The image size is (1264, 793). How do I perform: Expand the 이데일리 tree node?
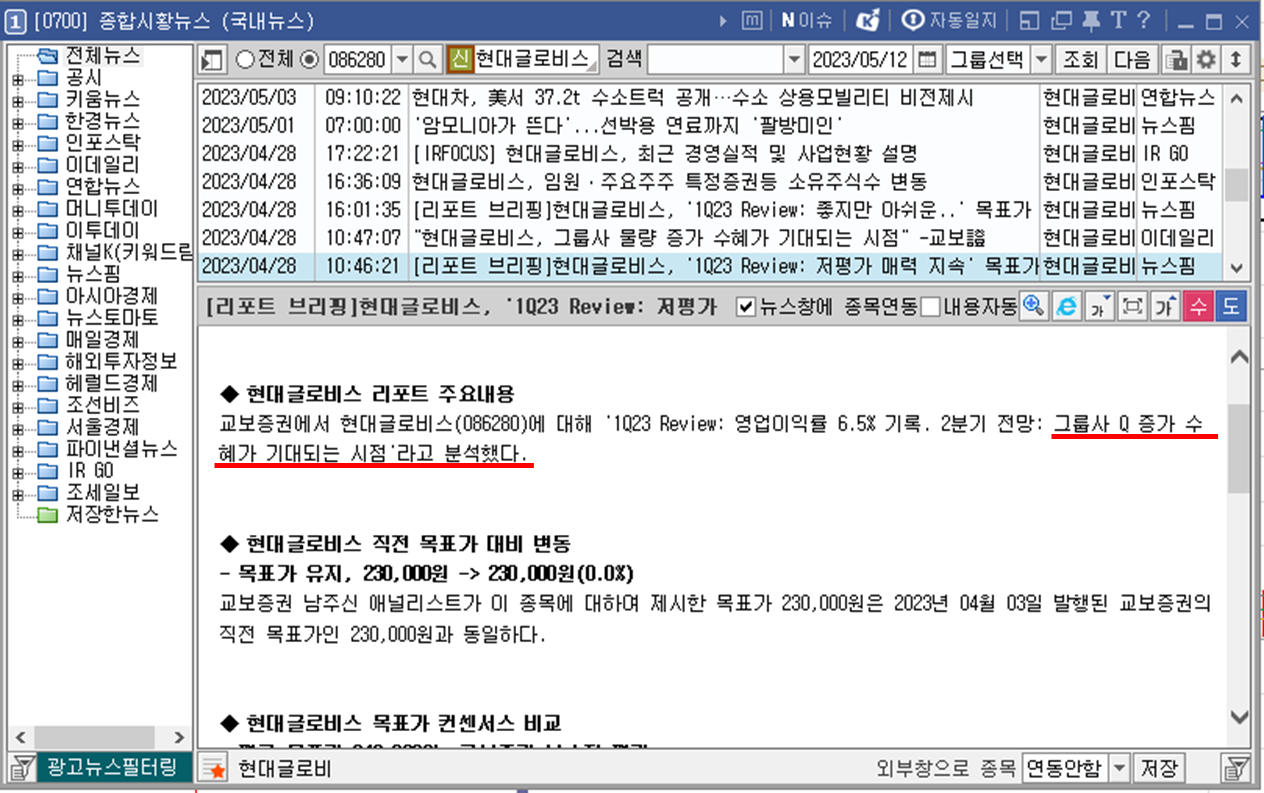tap(17, 165)
